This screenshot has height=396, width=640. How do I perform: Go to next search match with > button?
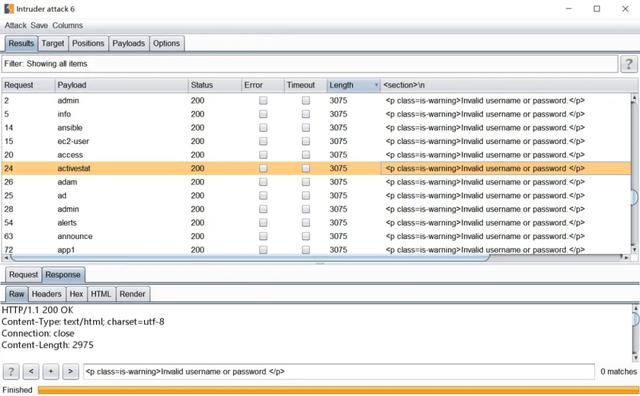pos(70,372)
